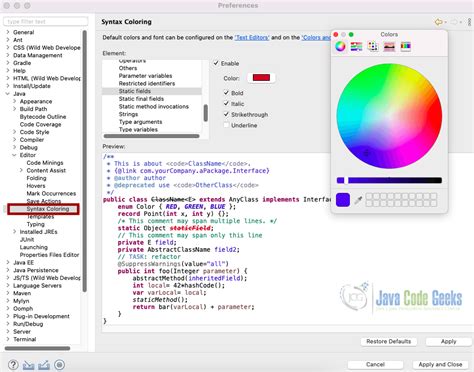474x372 pixels.
Task: Click the preferences tree vertical scrollbar
Action: point(85,161)
